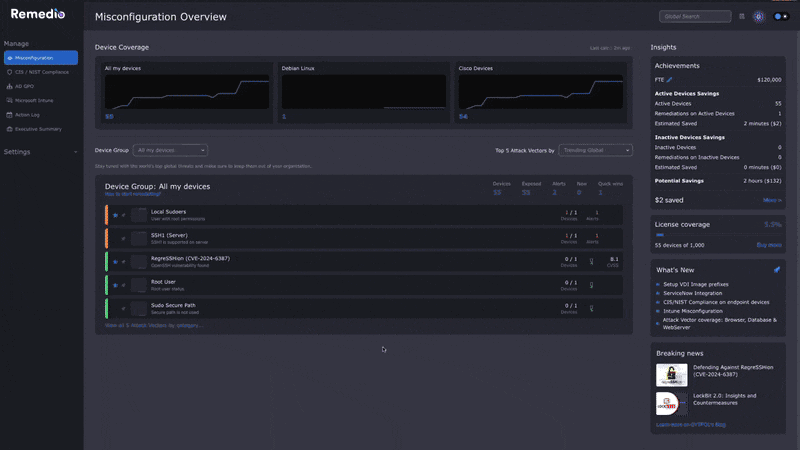The image size is (800, 450).
Task: Click the count under the Debian Linux chart
Action: point(284,117)
